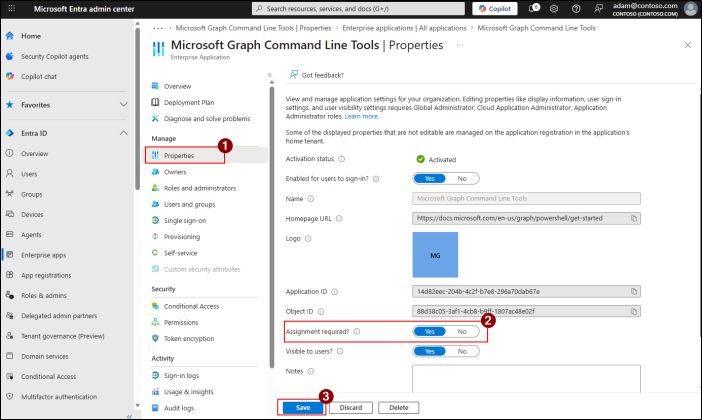Click the Delegated admin partners icon
This screenshot has width=702, height=420.
click(10, 315)
